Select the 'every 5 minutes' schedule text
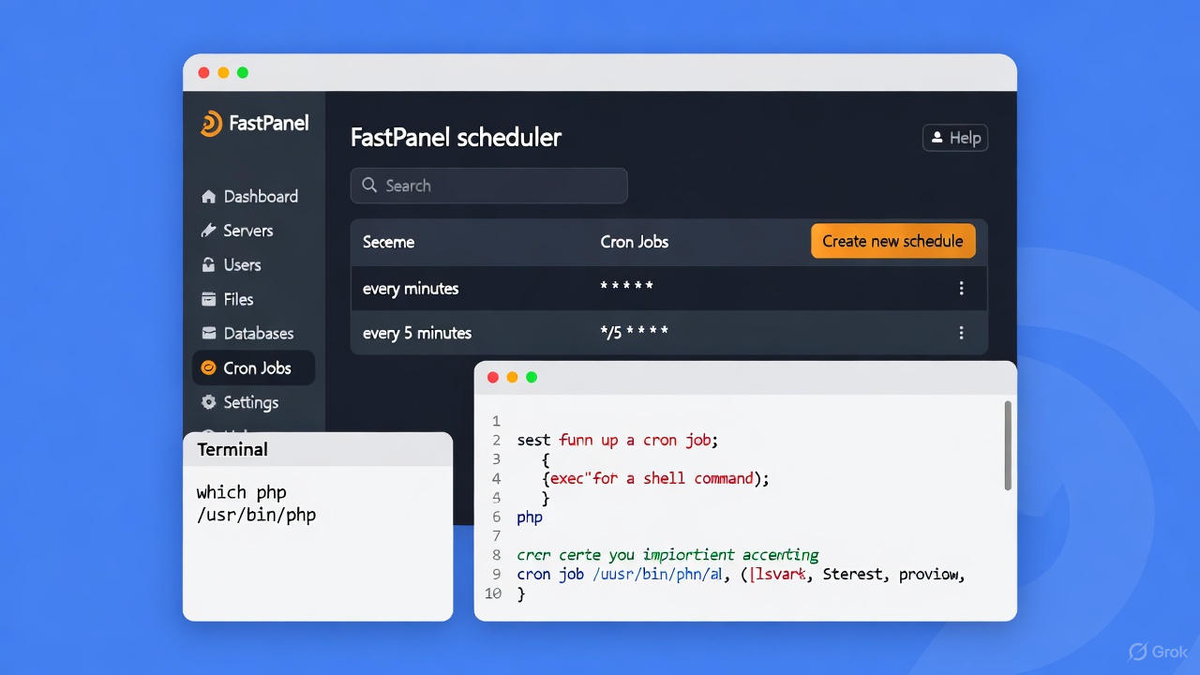Viewport: 1200px width, 675px height. (417, 333)
